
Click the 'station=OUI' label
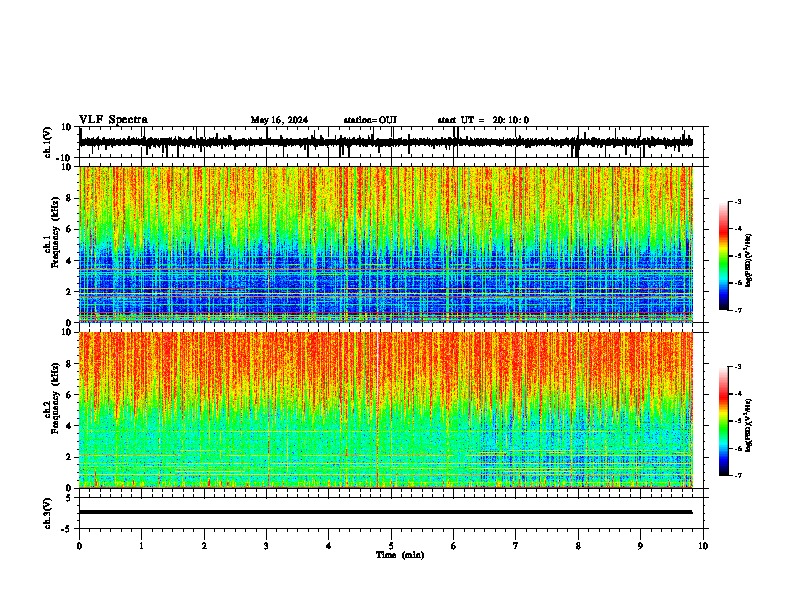pos(370,120)
